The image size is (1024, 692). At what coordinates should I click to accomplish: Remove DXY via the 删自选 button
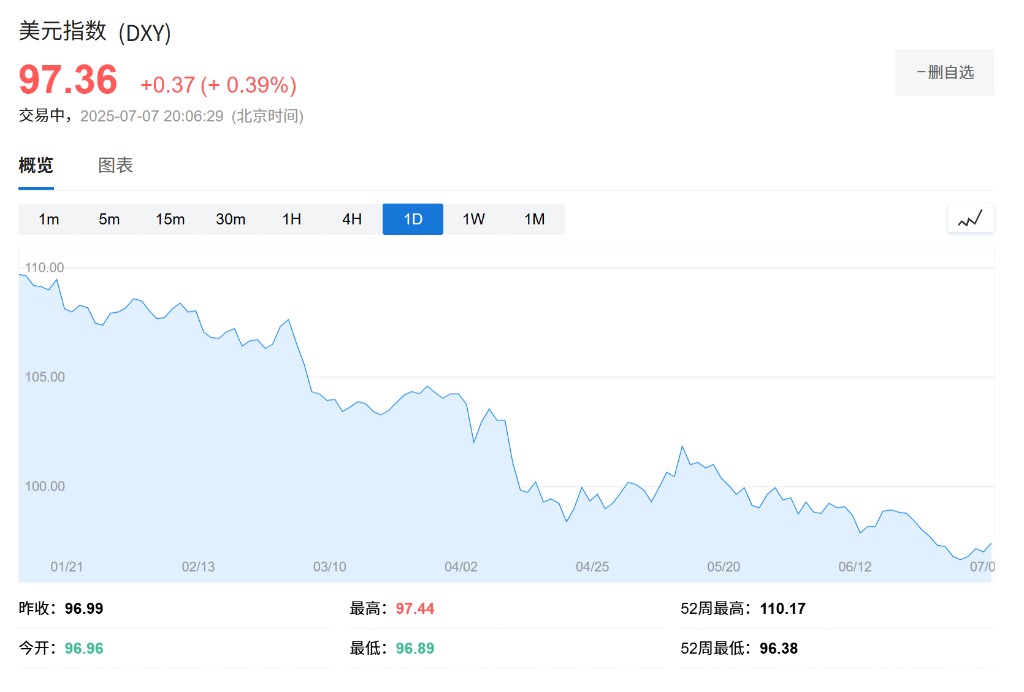tap(944, 72)
